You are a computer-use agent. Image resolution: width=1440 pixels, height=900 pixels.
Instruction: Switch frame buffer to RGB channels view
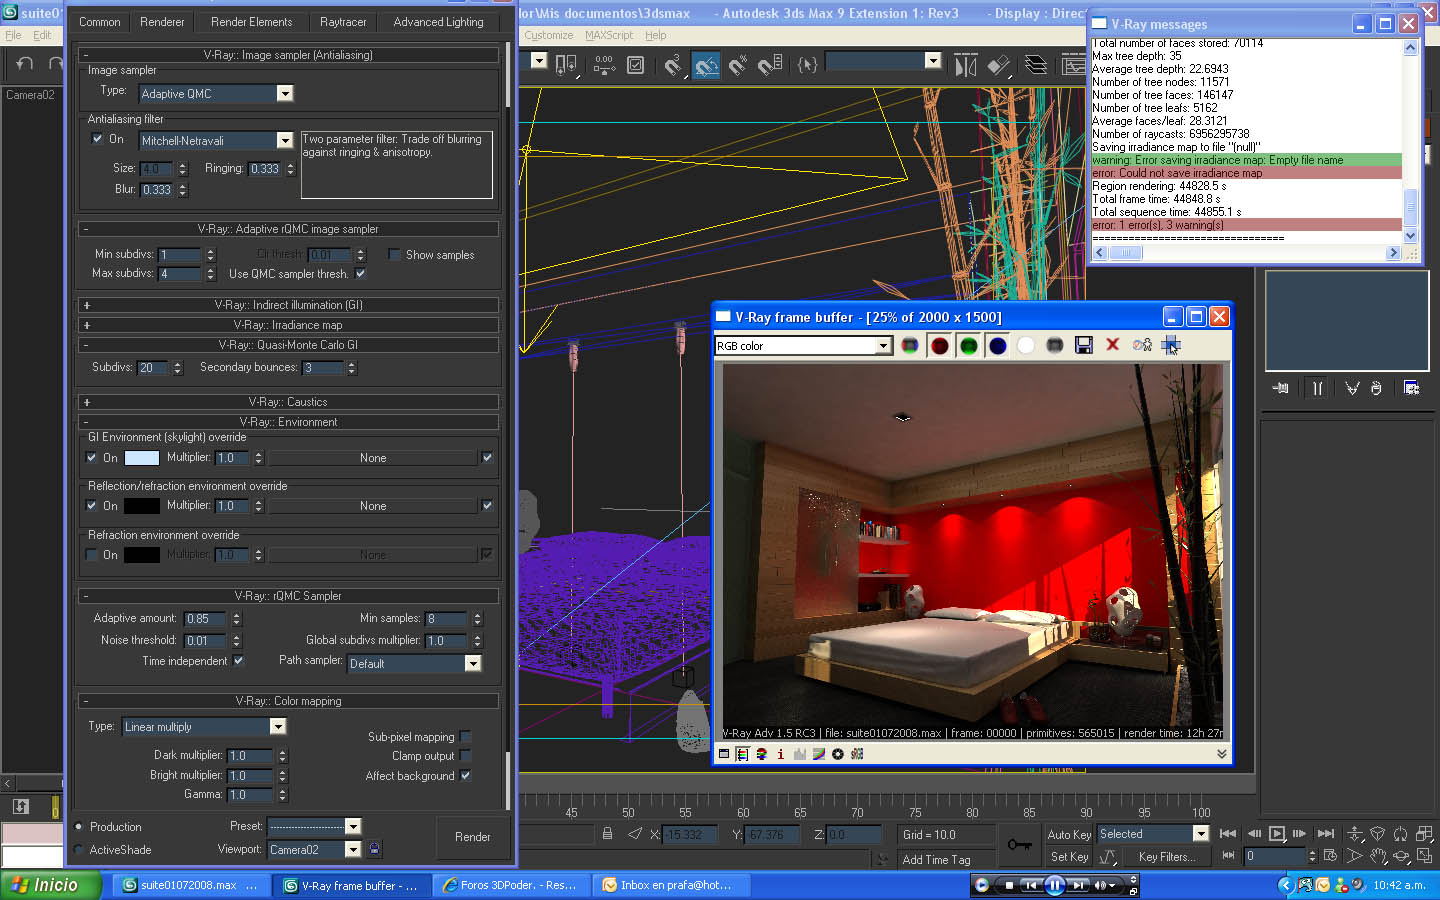(910, 345)
